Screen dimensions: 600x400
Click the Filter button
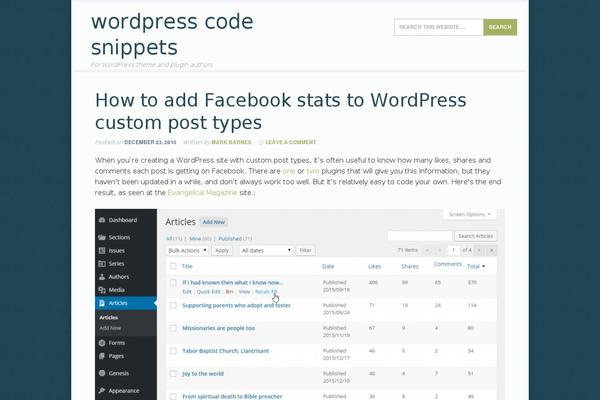(x=305, y=250)
